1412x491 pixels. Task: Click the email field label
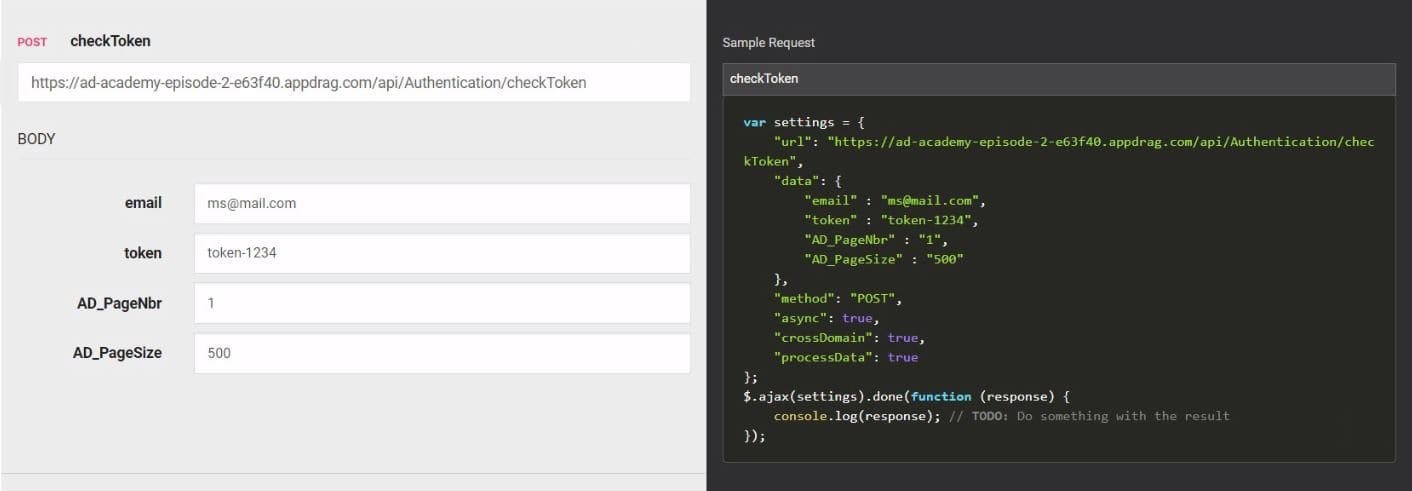click(x=143, y=203)
